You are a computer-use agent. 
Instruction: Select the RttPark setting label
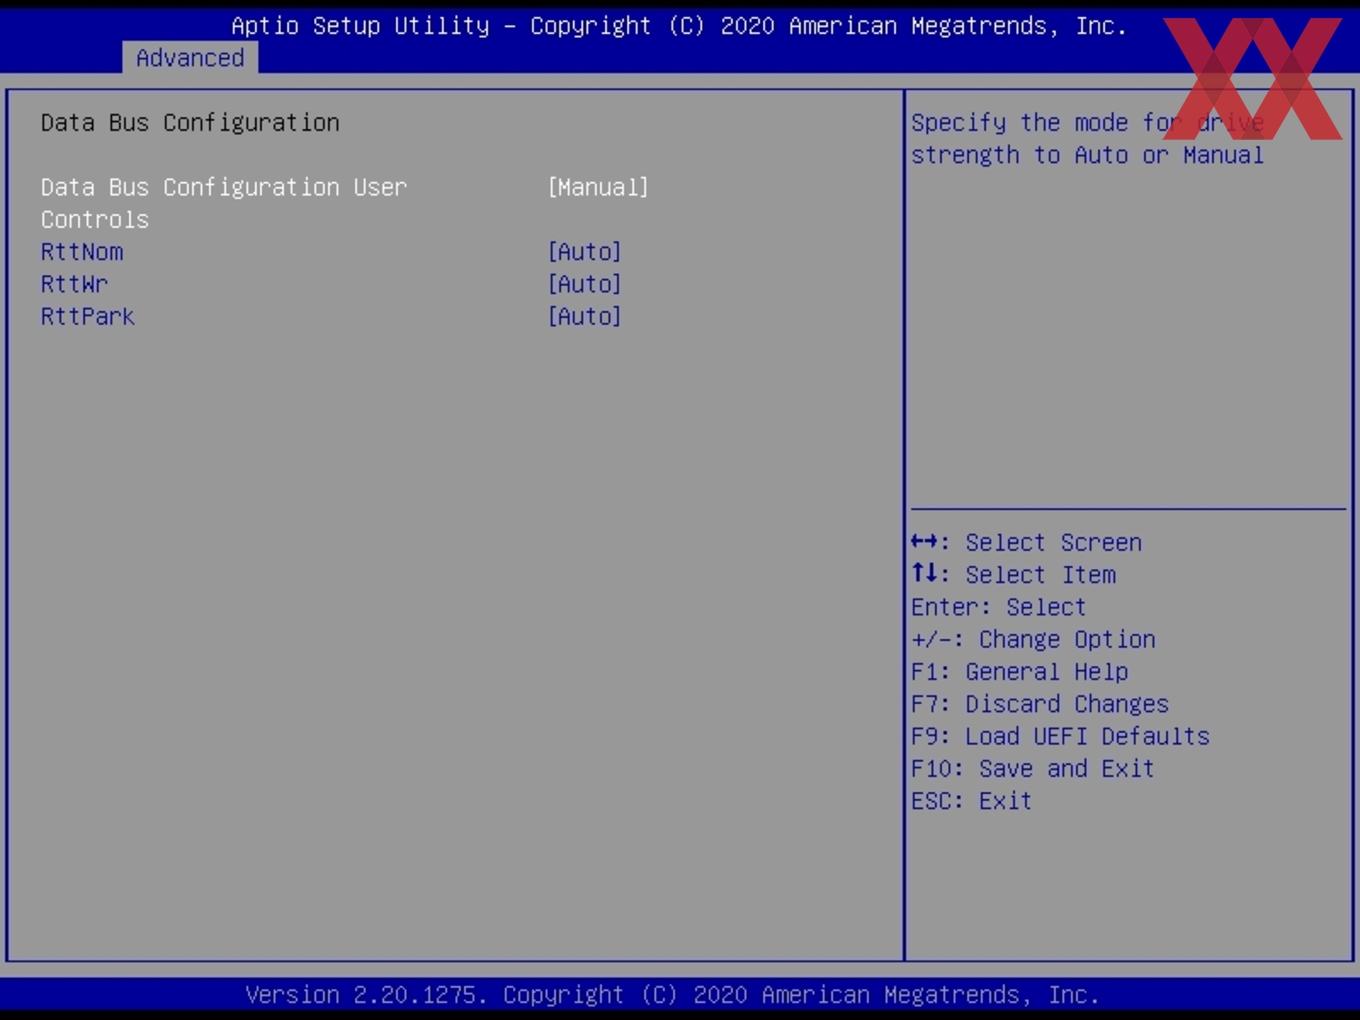coord(88,316)
